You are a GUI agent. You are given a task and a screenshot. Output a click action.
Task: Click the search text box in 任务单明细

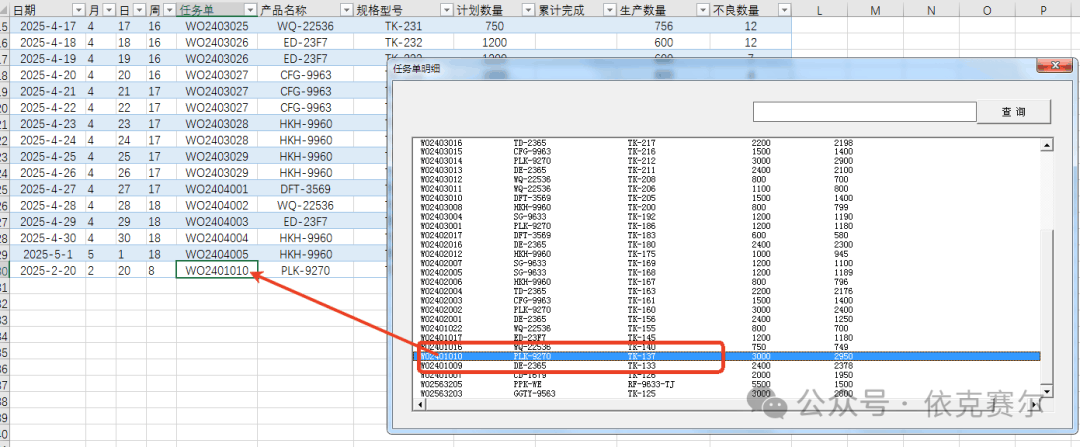coord(863,112)
